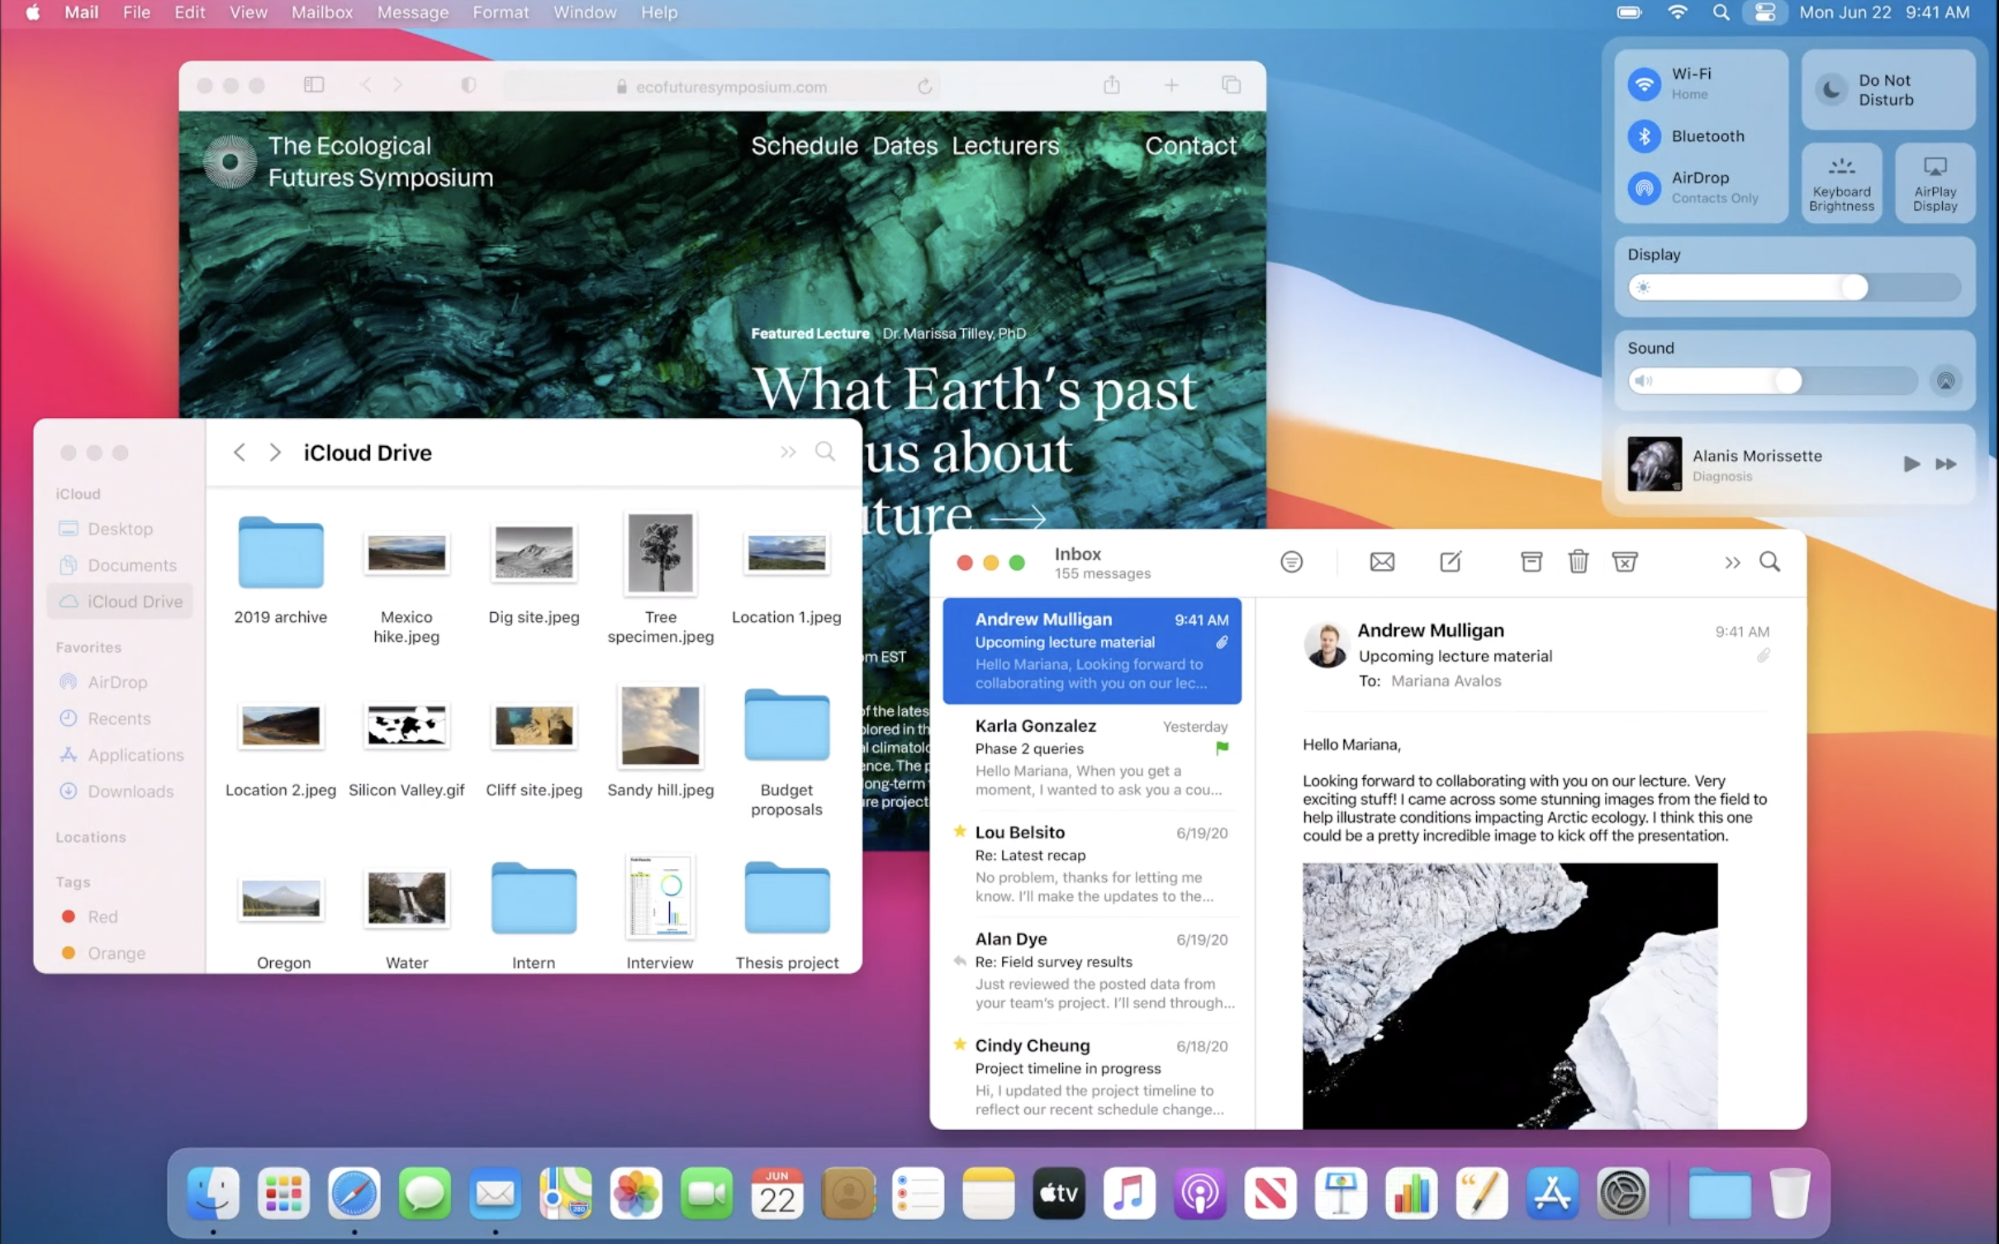Move the selected email to Junk
Screen dimensions: 1999x1246
(1625, 561)
